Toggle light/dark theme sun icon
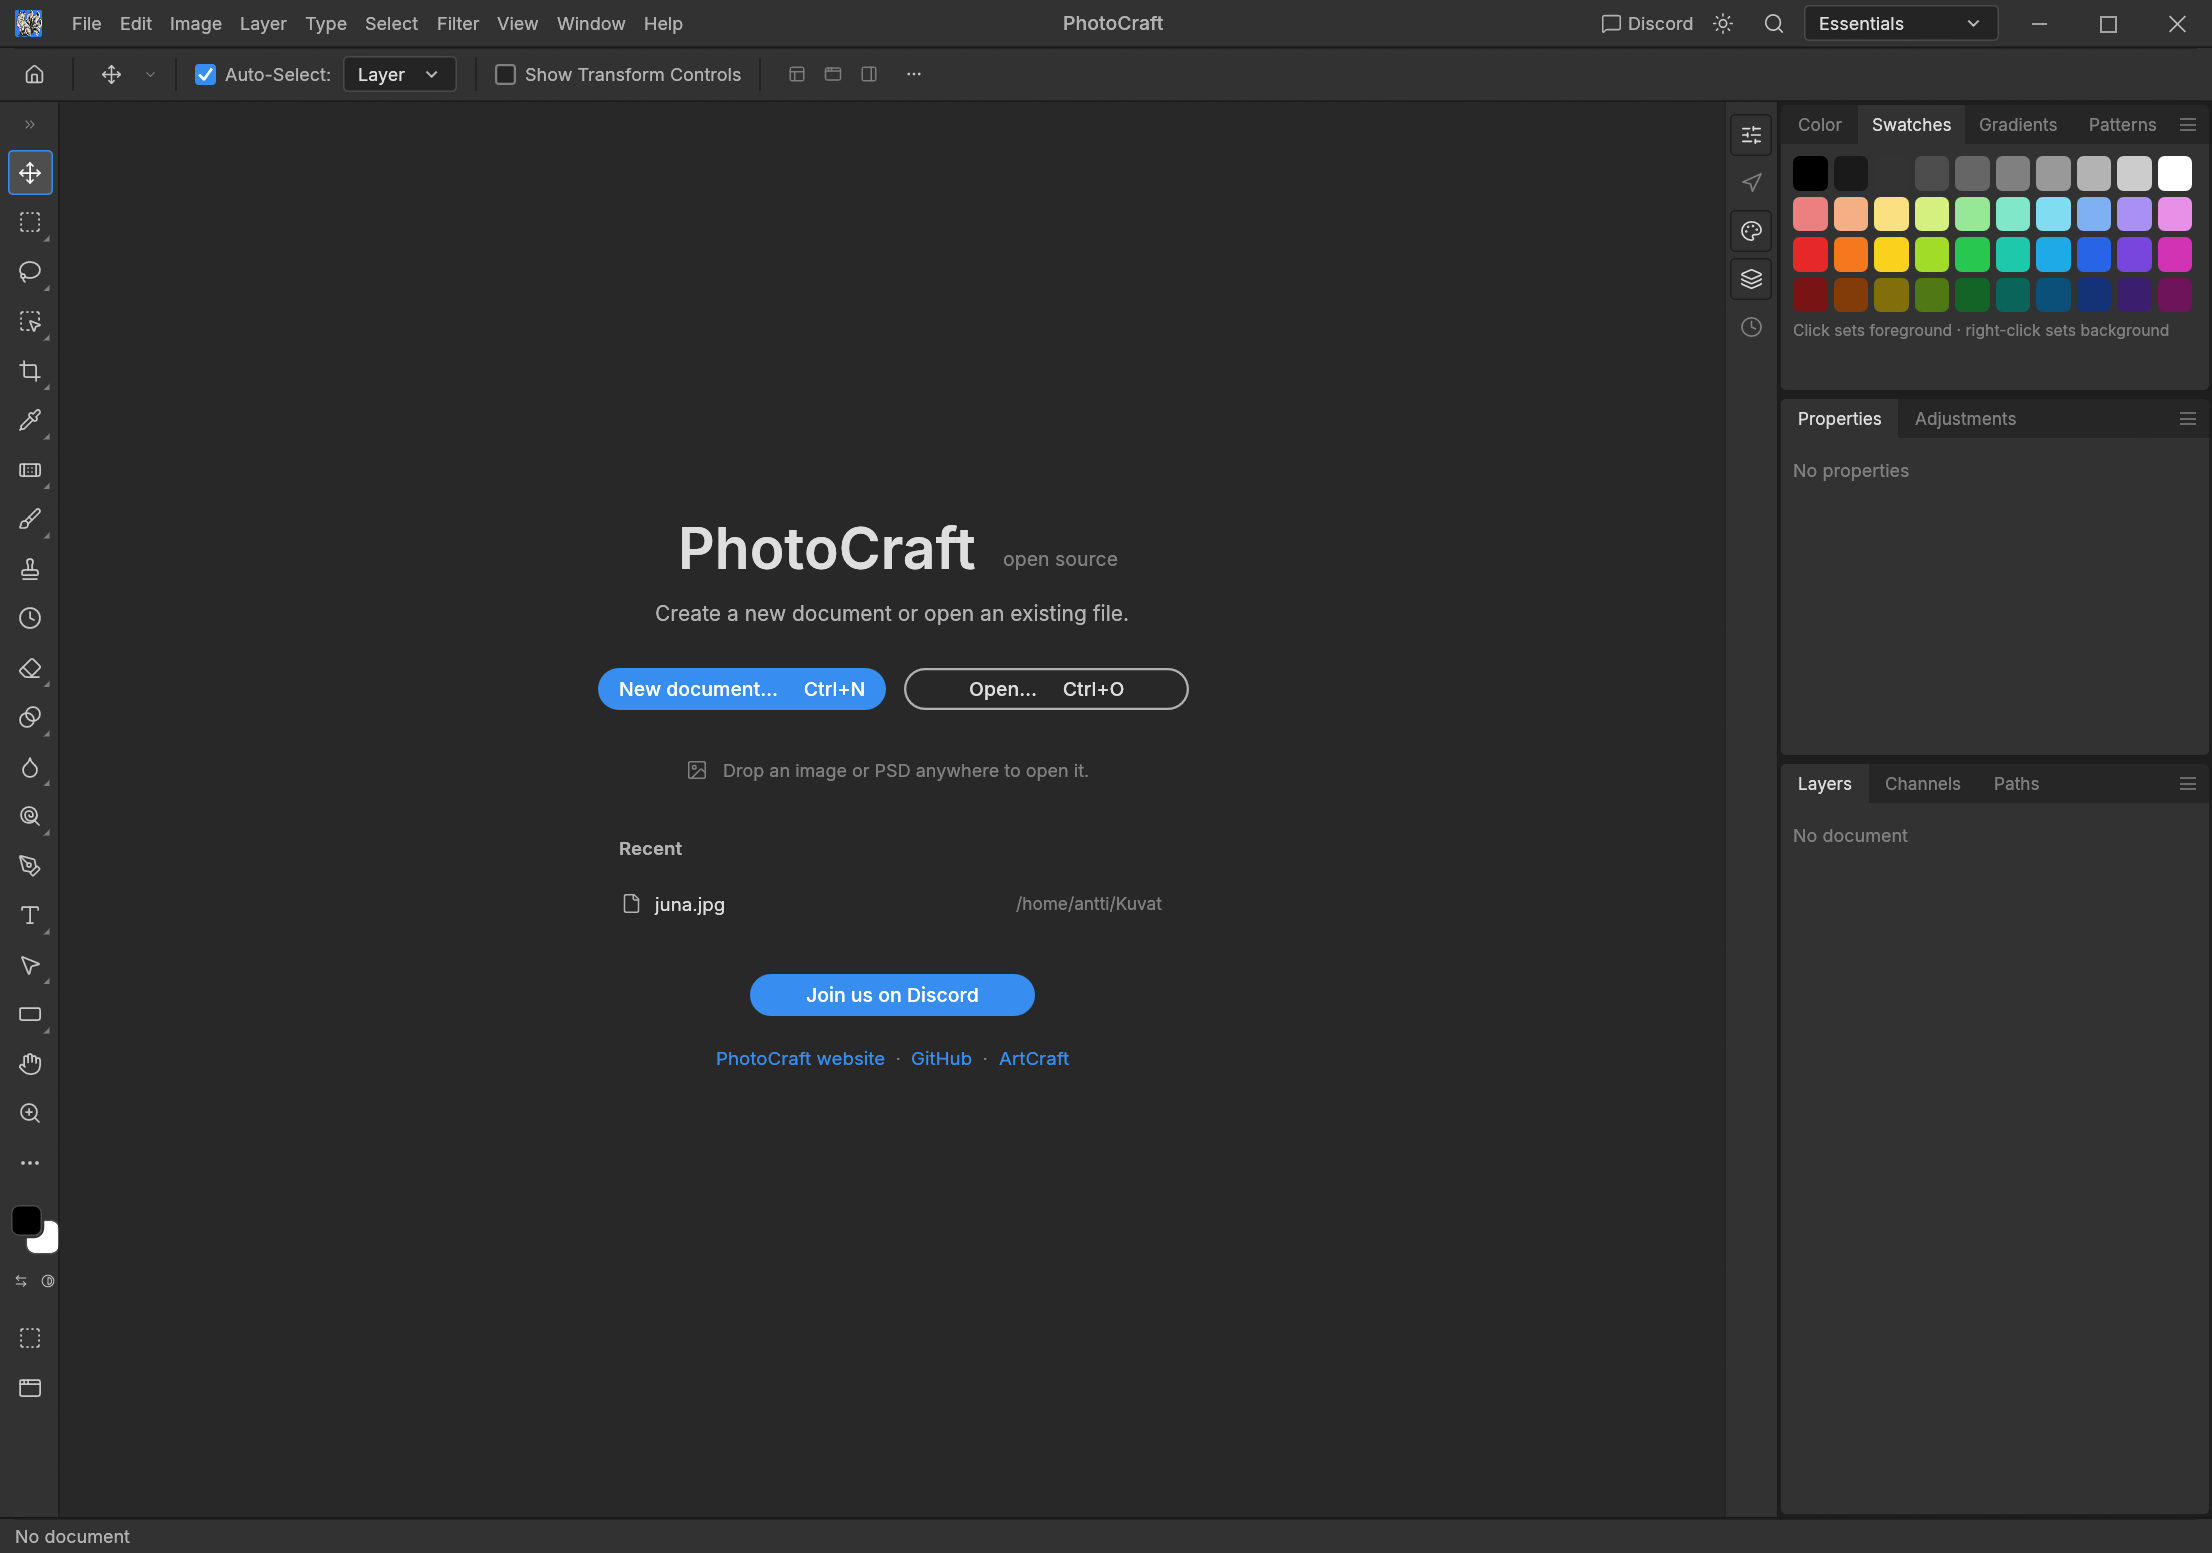Screen dimensions: 2212x1553 [x=1722, y=23]
